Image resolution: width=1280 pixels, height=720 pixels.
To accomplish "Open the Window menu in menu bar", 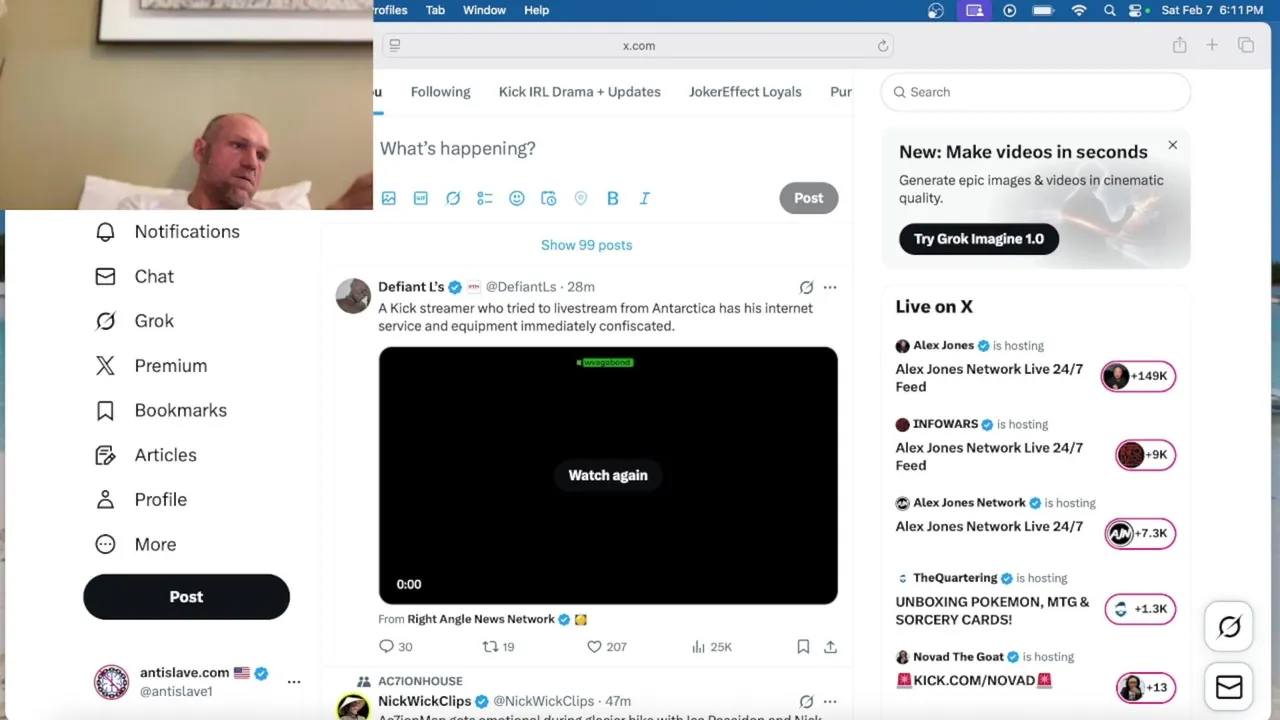I will (x=484, y=10).
